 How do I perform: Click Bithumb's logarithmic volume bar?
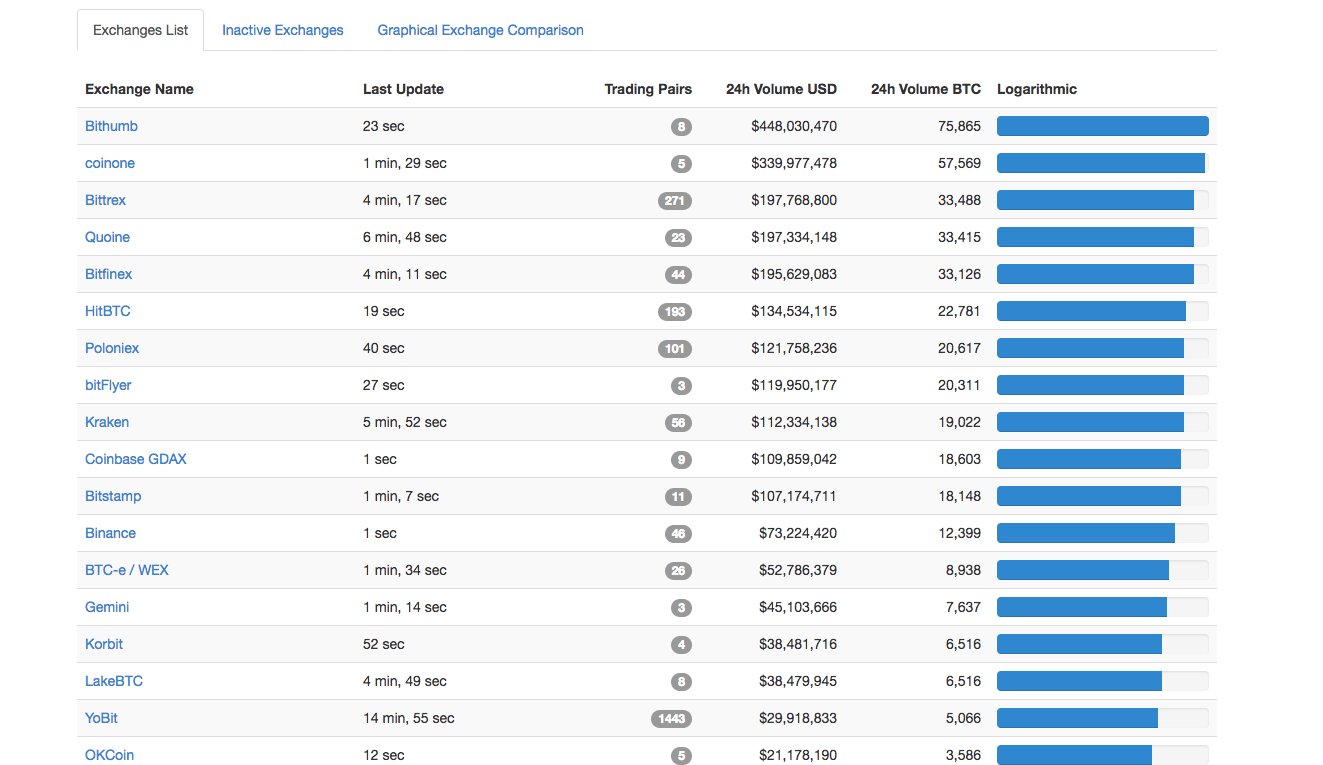click(x=1103, y=126)
